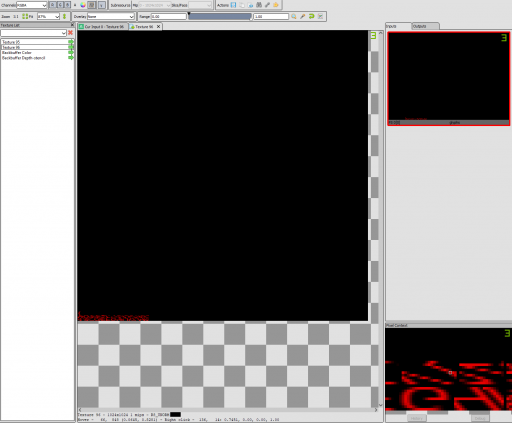512x423 pixels.
Task: Click the scroll down arrow of vertical scrollbar
Action: (381, 404)
